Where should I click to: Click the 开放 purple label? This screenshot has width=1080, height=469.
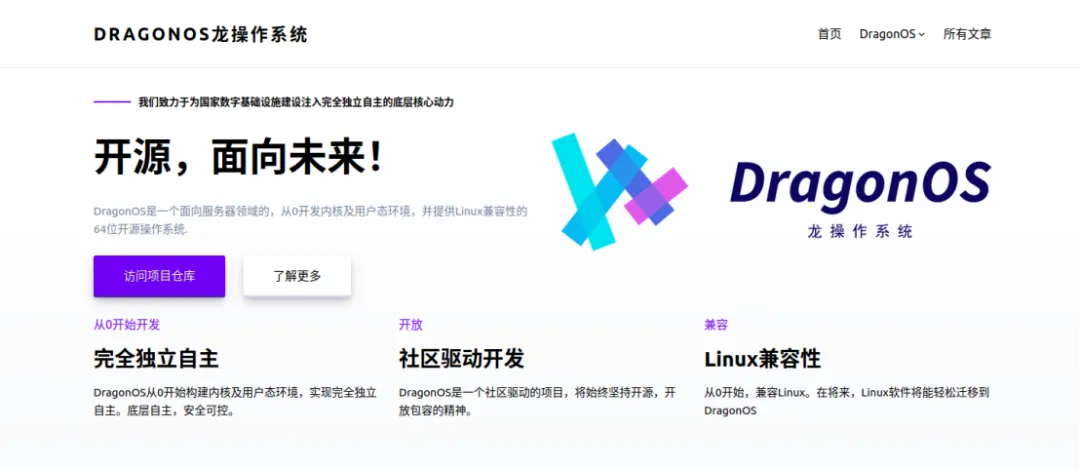click(411, 324)
